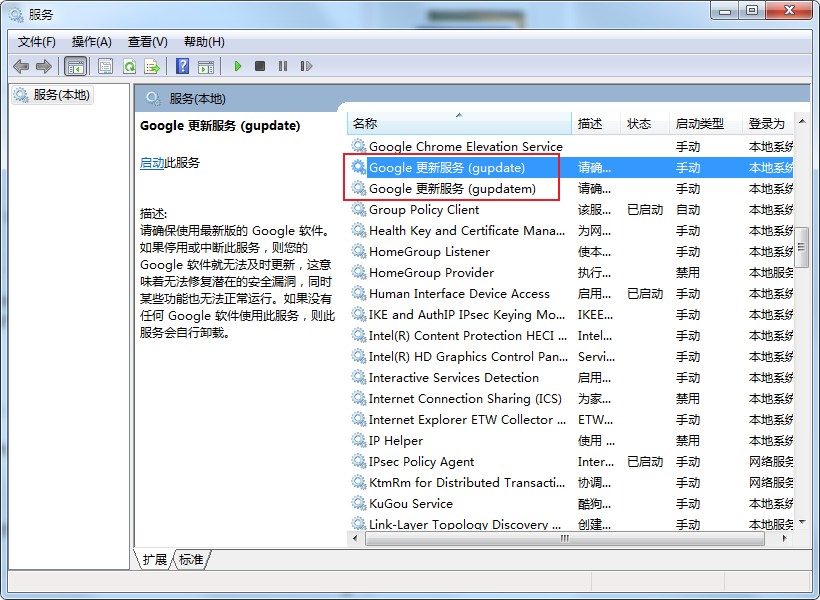Select Internet Explorer ETW Collector service
Screen dimensions: 820x600
(570, 420)
